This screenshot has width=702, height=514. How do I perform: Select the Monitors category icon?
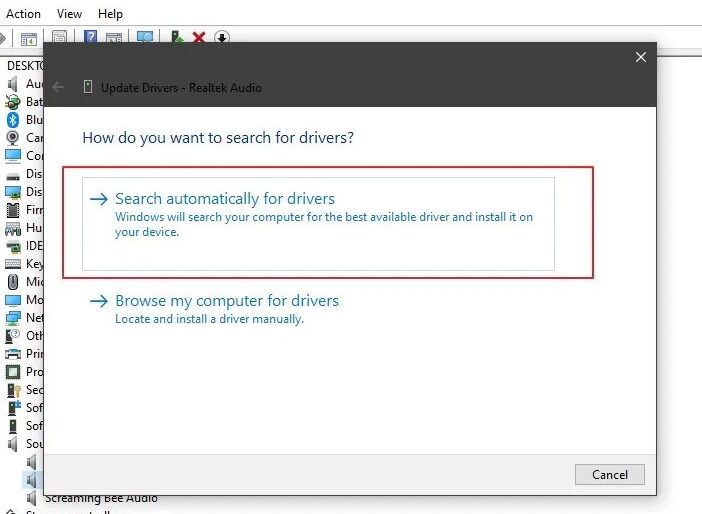[x=13, y=300]
